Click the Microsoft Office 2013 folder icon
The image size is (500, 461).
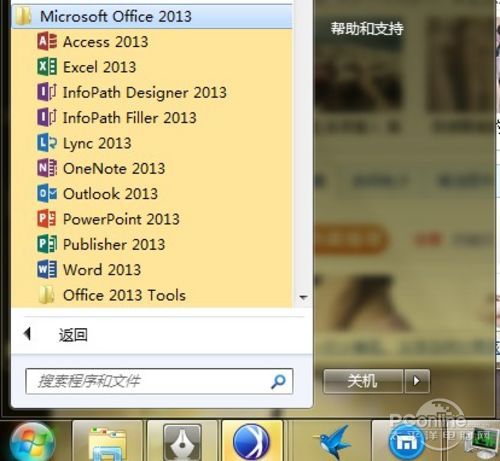(x=23, y=16)
